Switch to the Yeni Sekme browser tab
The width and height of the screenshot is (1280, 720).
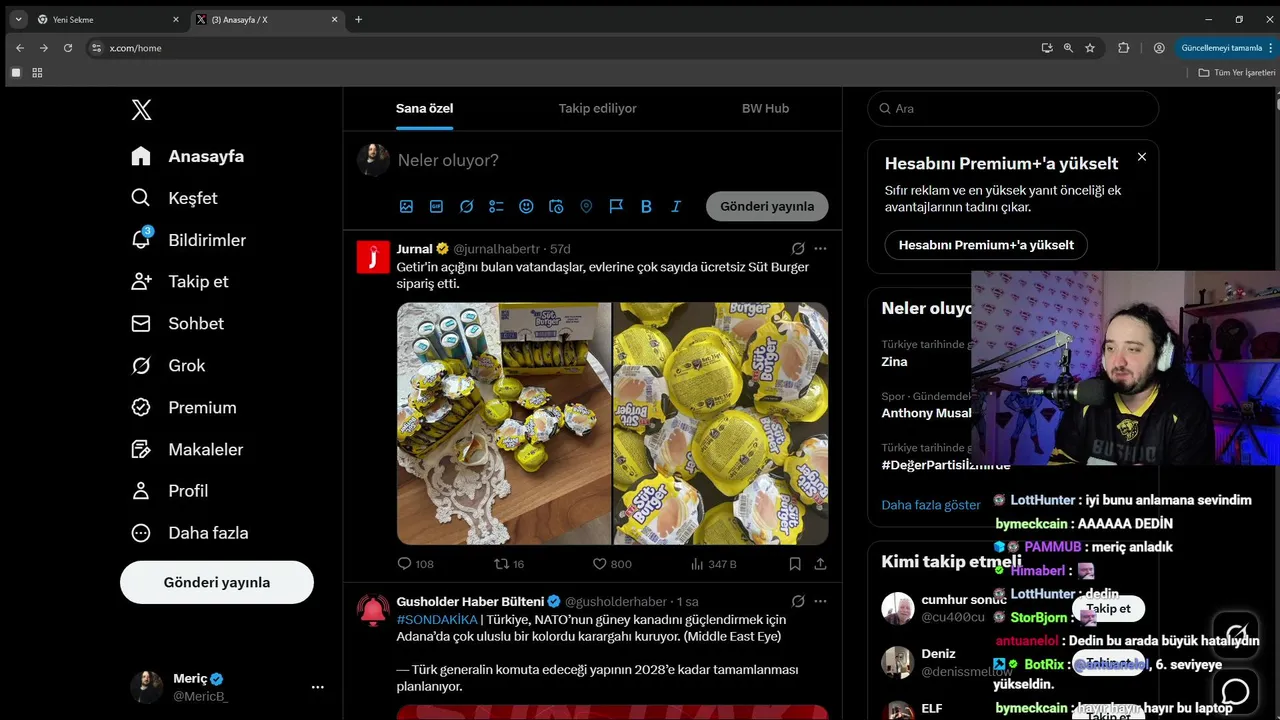coord(108,19)
